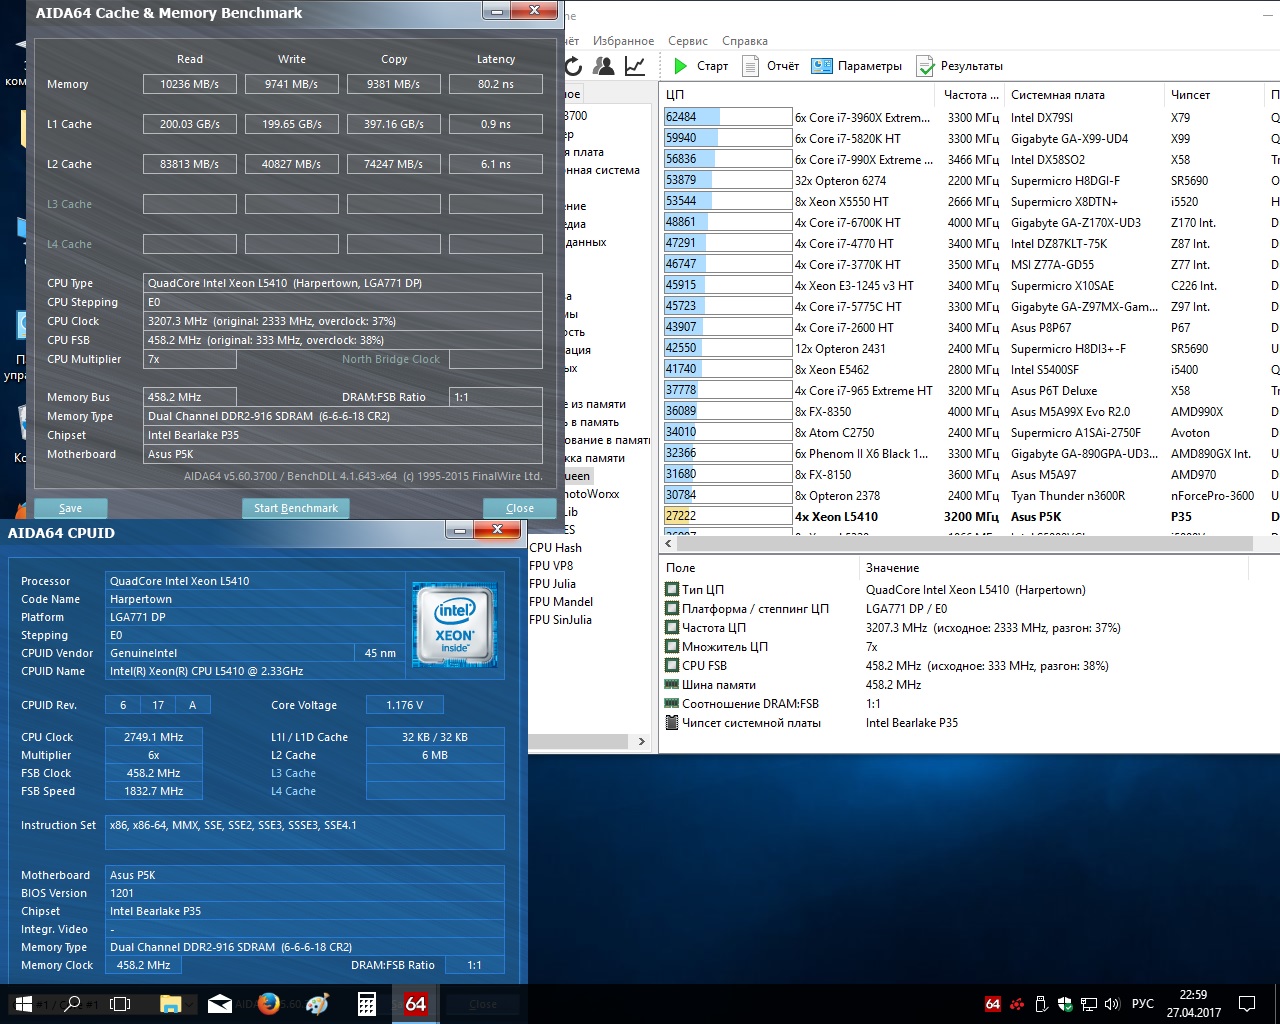Open Paint from the taskbar
Viewport: 1280px width, 1024px height.
(318, 1004)
